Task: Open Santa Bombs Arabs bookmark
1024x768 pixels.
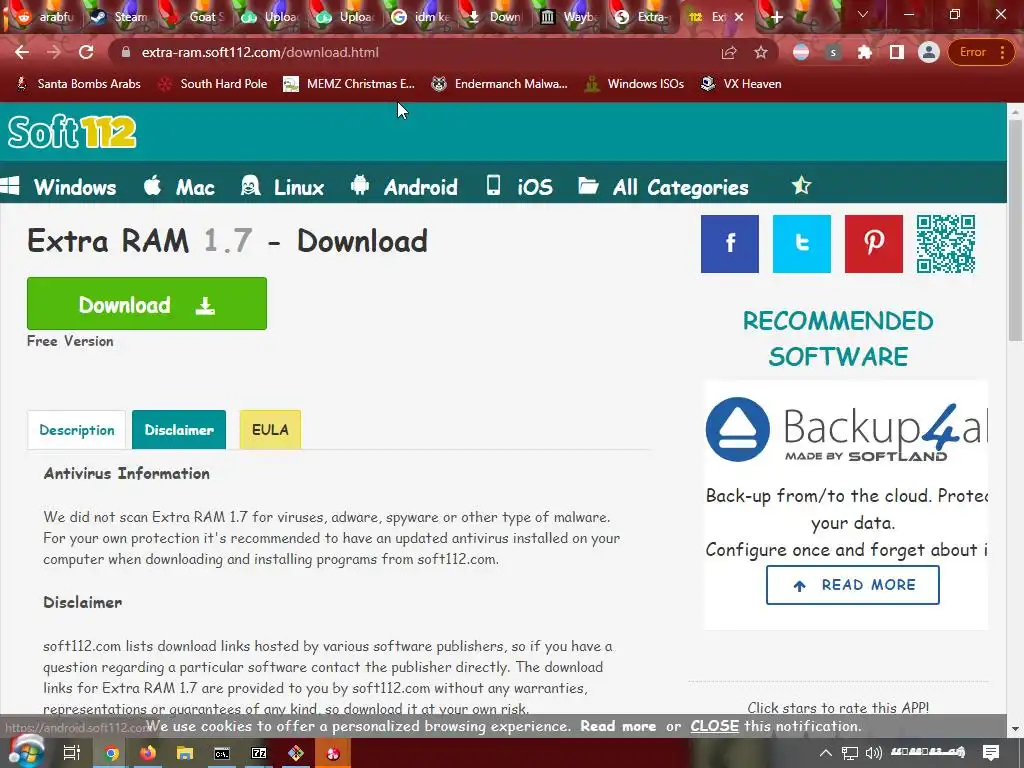Action: click(78, 84)
